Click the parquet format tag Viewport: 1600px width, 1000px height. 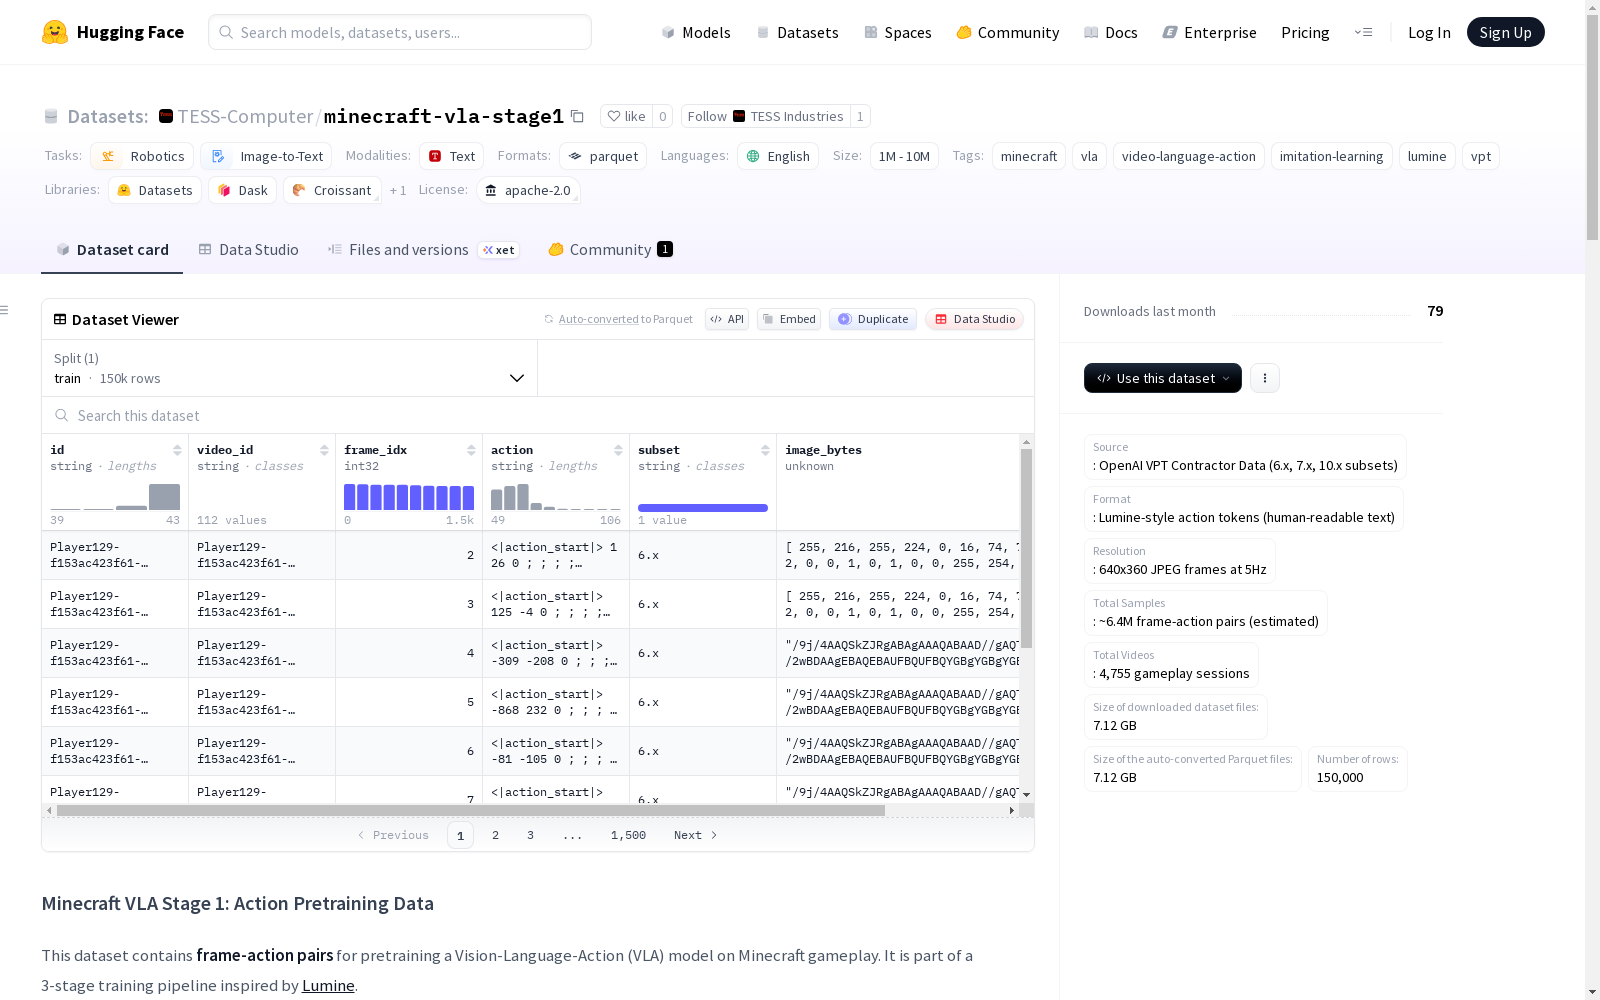[x=603, y=156]
